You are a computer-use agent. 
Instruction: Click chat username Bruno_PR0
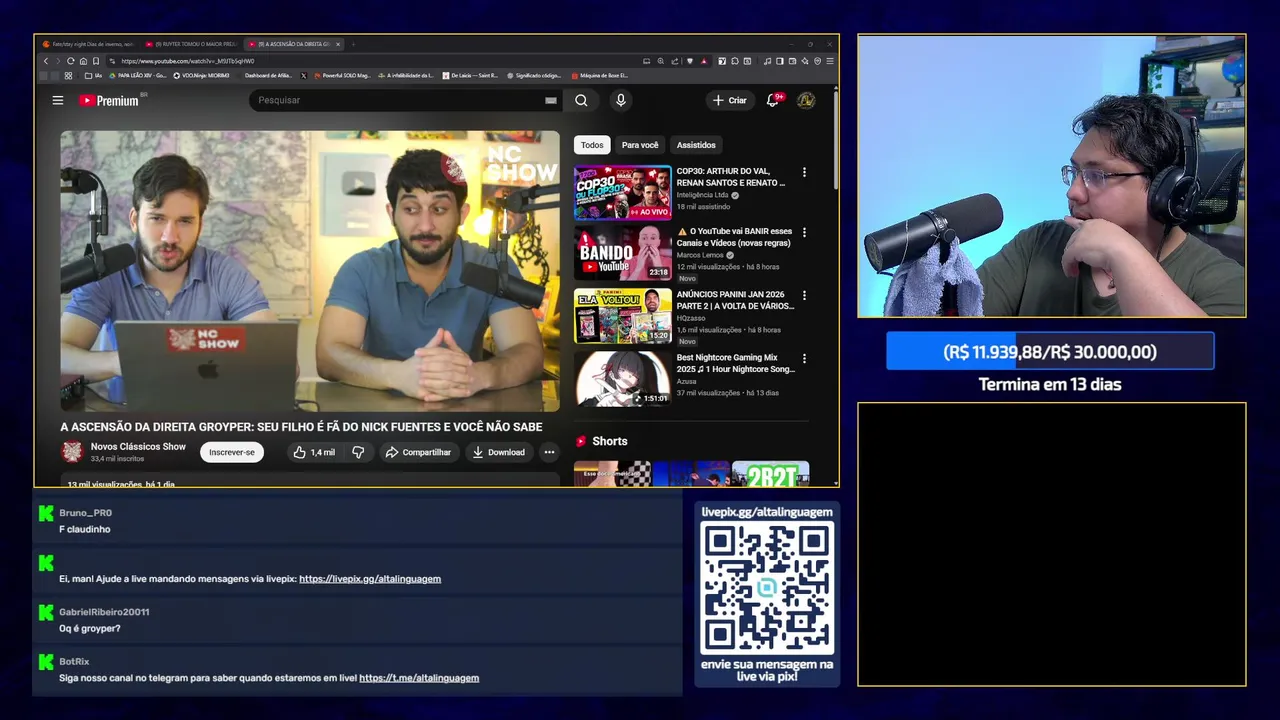[x=85, y=513]
